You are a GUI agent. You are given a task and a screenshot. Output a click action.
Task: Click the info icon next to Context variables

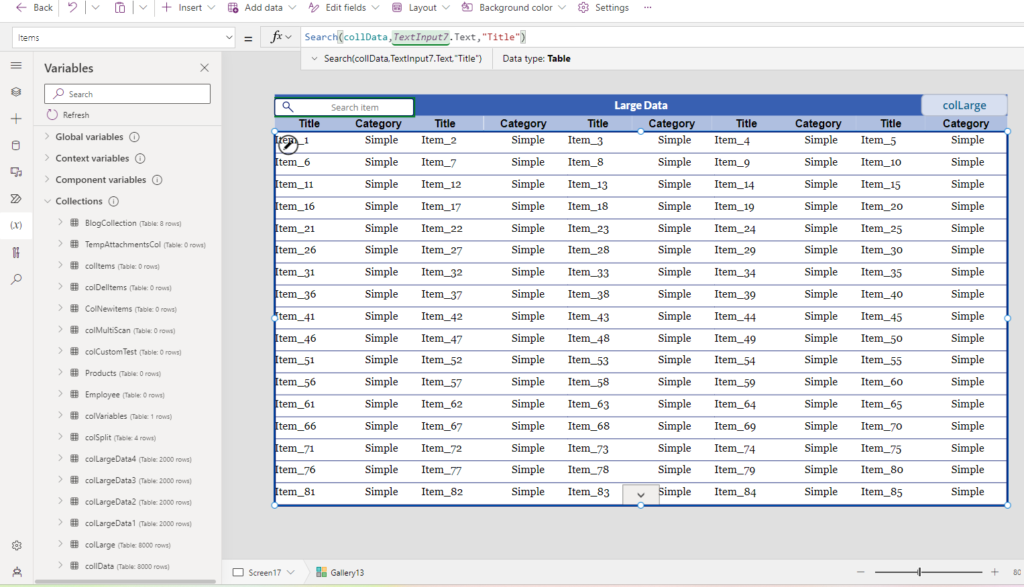pyautogui.click(x=140, y=159)
